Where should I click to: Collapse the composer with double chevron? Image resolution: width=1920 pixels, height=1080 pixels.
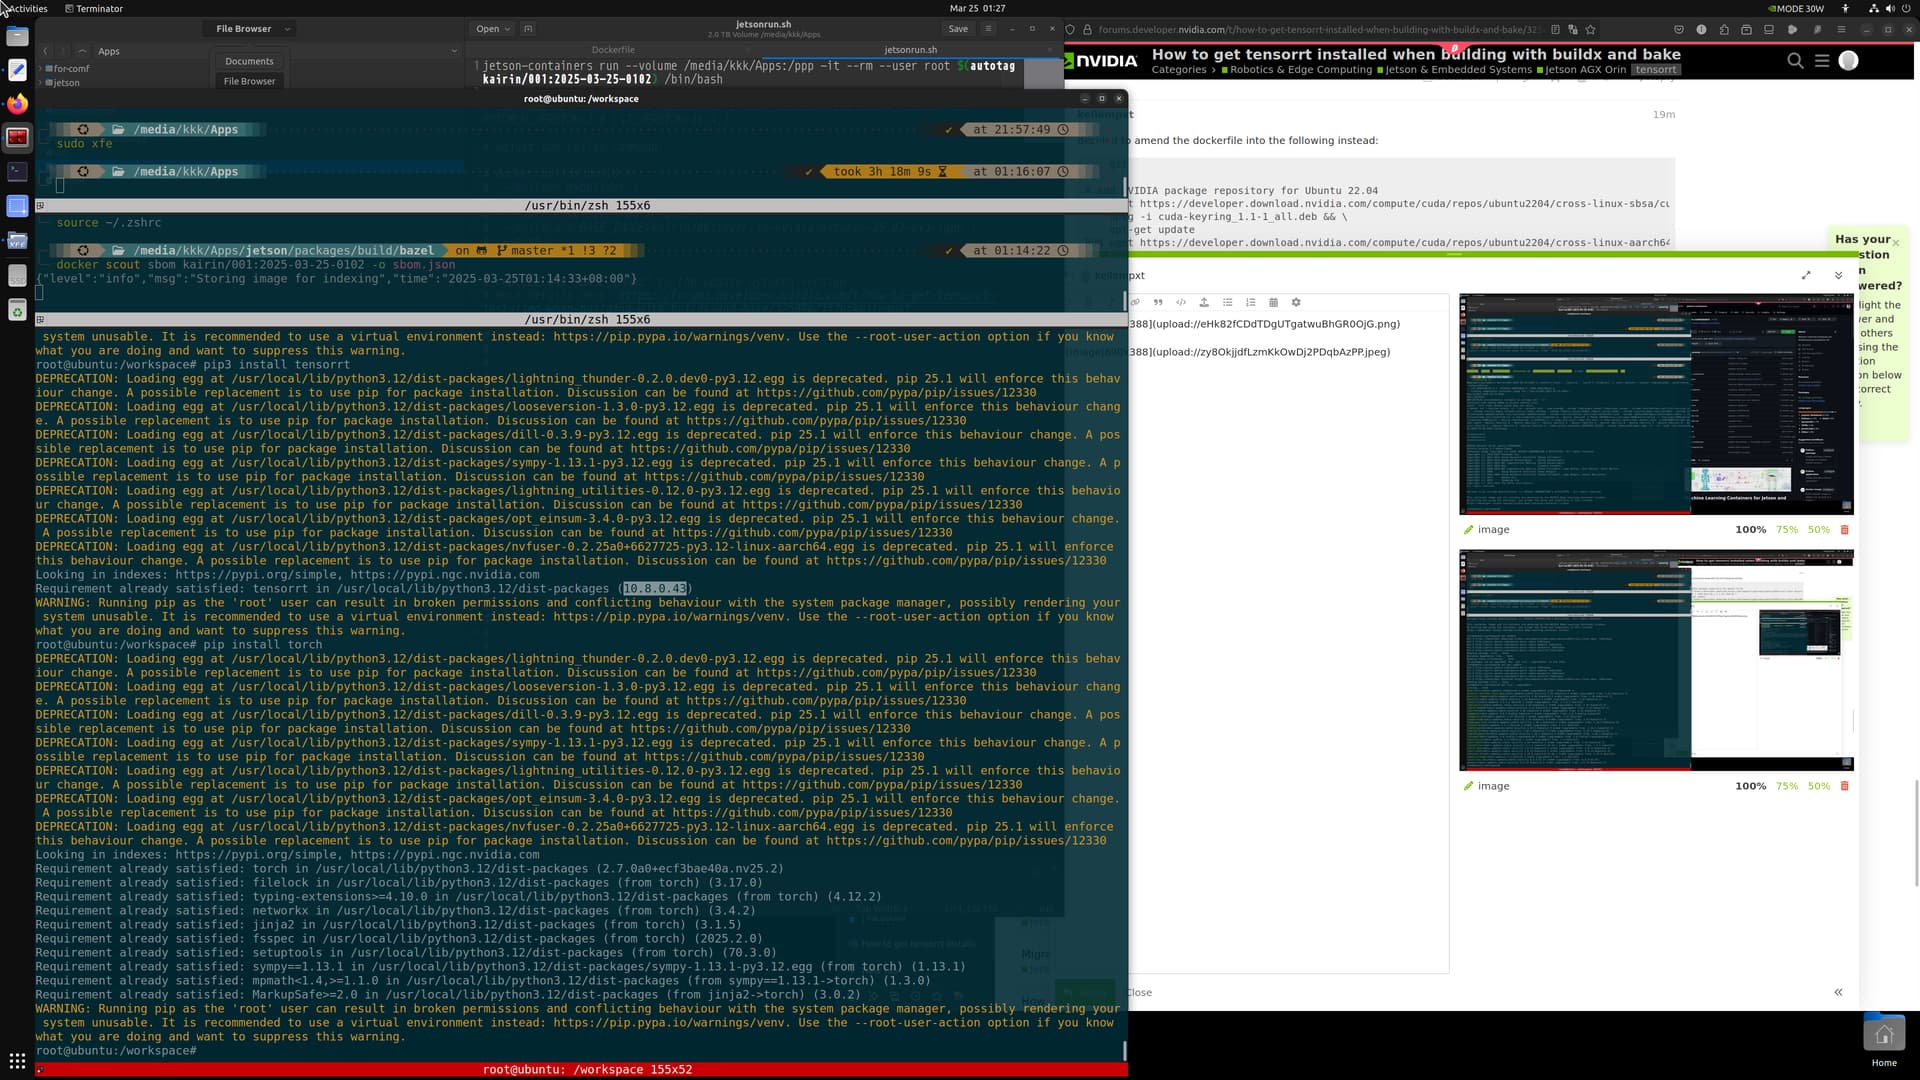[1838, 275]
